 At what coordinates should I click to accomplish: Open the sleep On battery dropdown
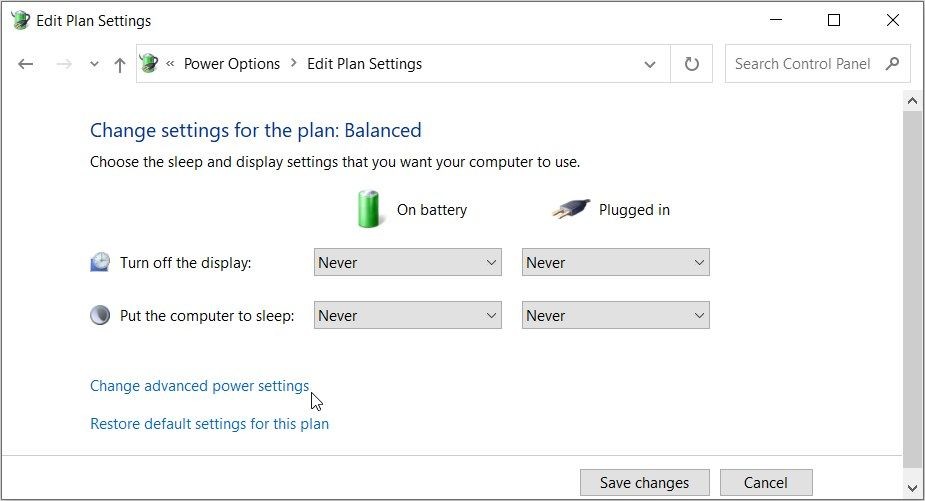click(408, 316)
